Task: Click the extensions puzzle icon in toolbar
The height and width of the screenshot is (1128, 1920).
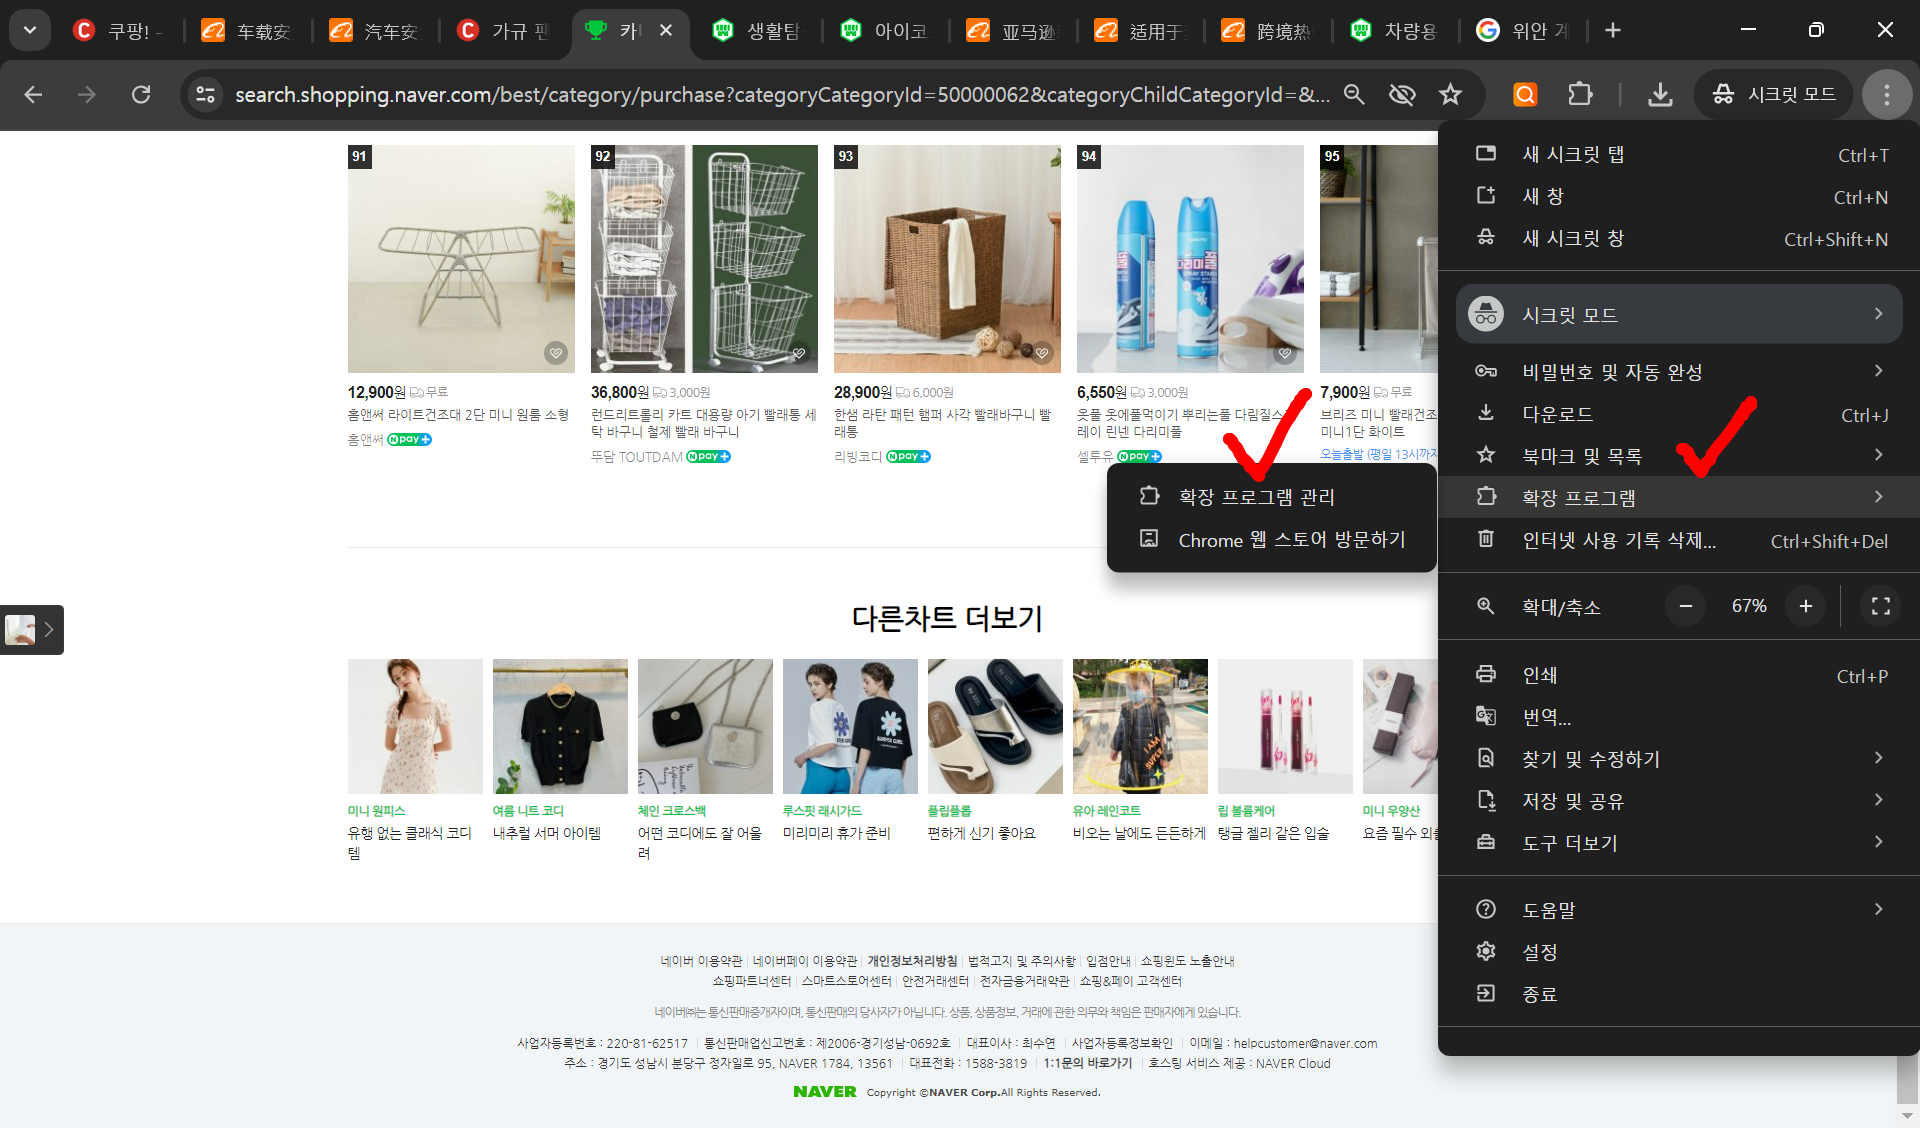Action: (x=1580, y=95)
